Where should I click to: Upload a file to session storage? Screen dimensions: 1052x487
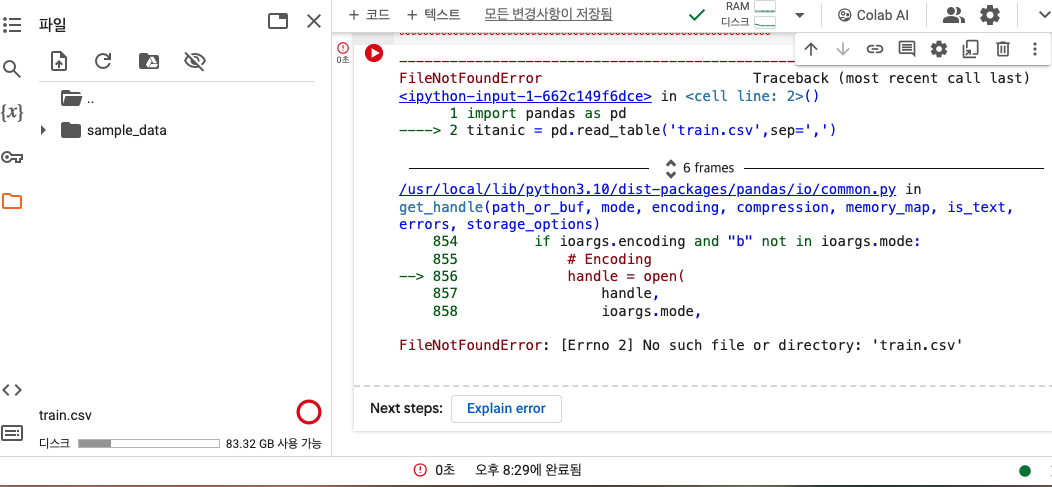59,62
